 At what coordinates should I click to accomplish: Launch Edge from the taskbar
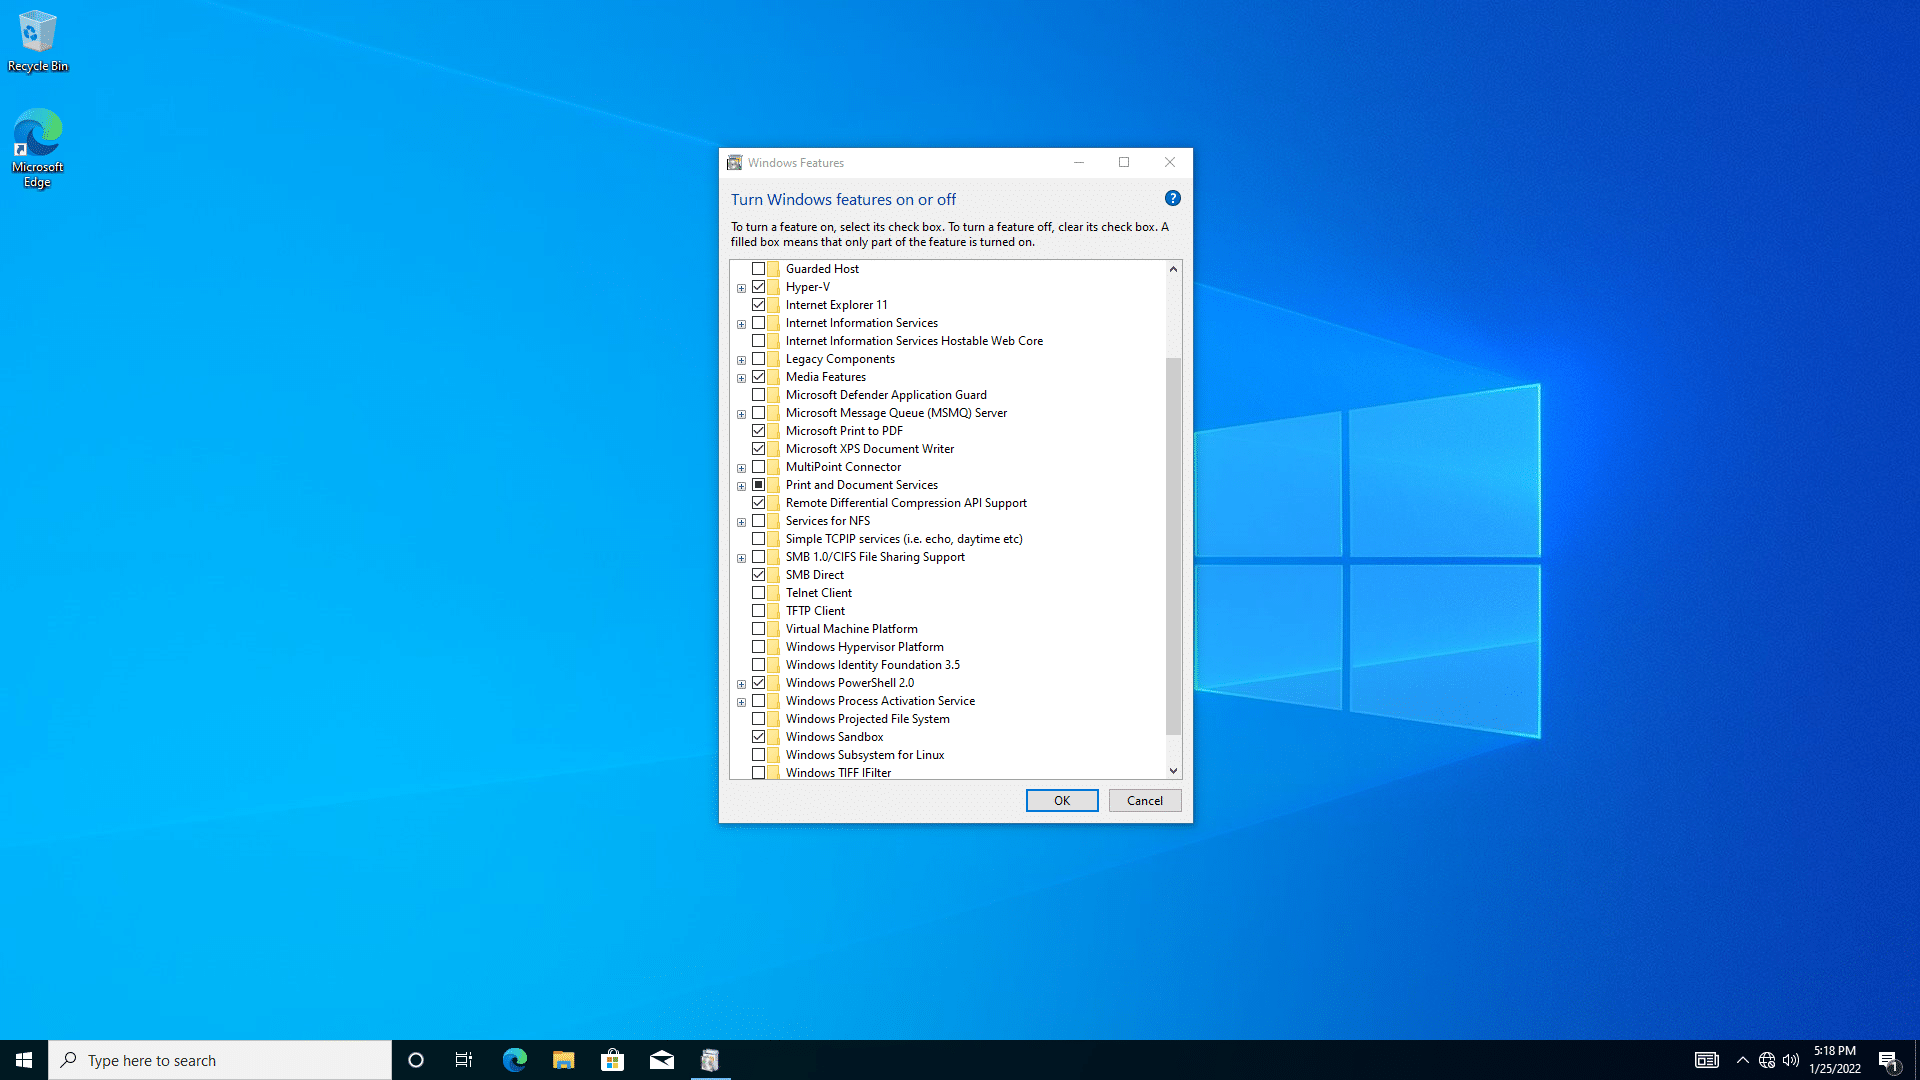[514, 1060]
